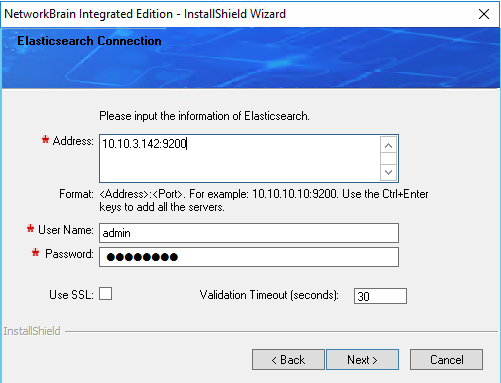Click the Next button
This screenshot has height=383, width=501.
tap(362, 359)
